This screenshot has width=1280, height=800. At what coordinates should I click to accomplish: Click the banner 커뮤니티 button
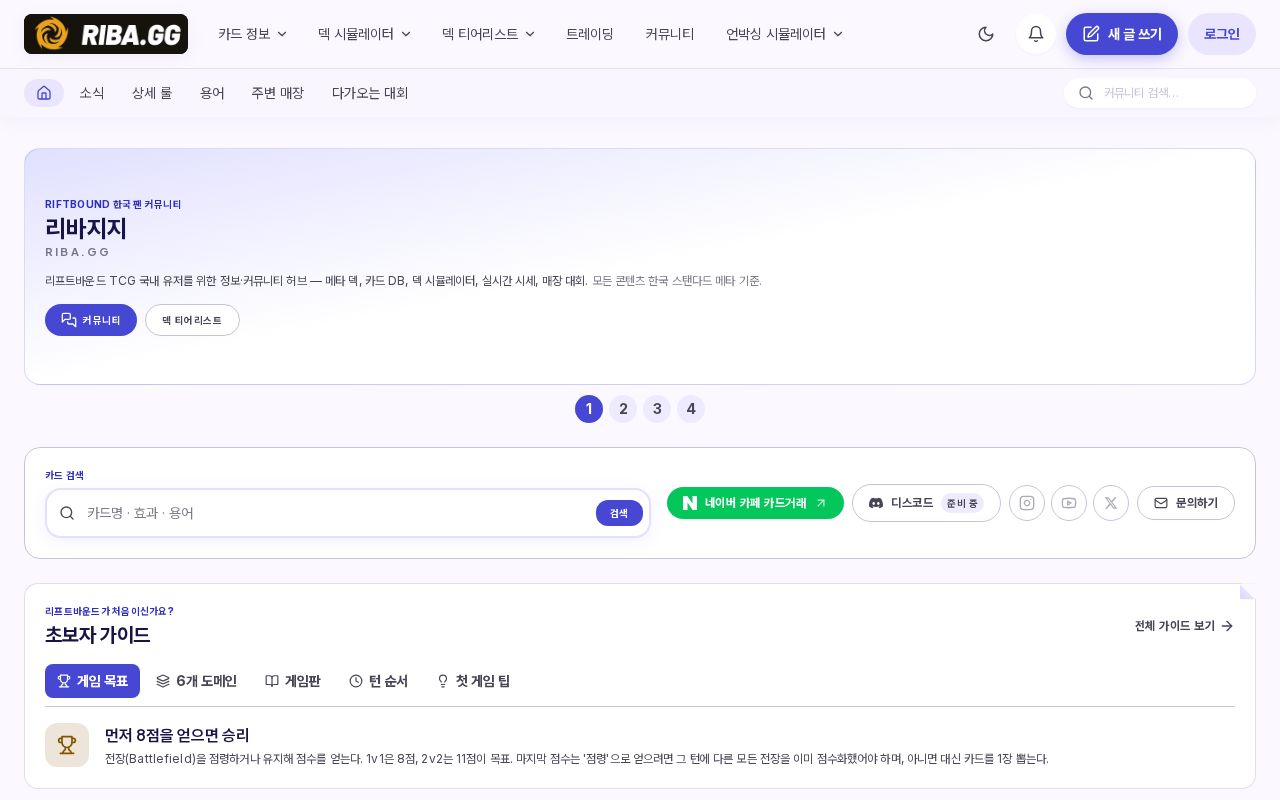point(91,320)
